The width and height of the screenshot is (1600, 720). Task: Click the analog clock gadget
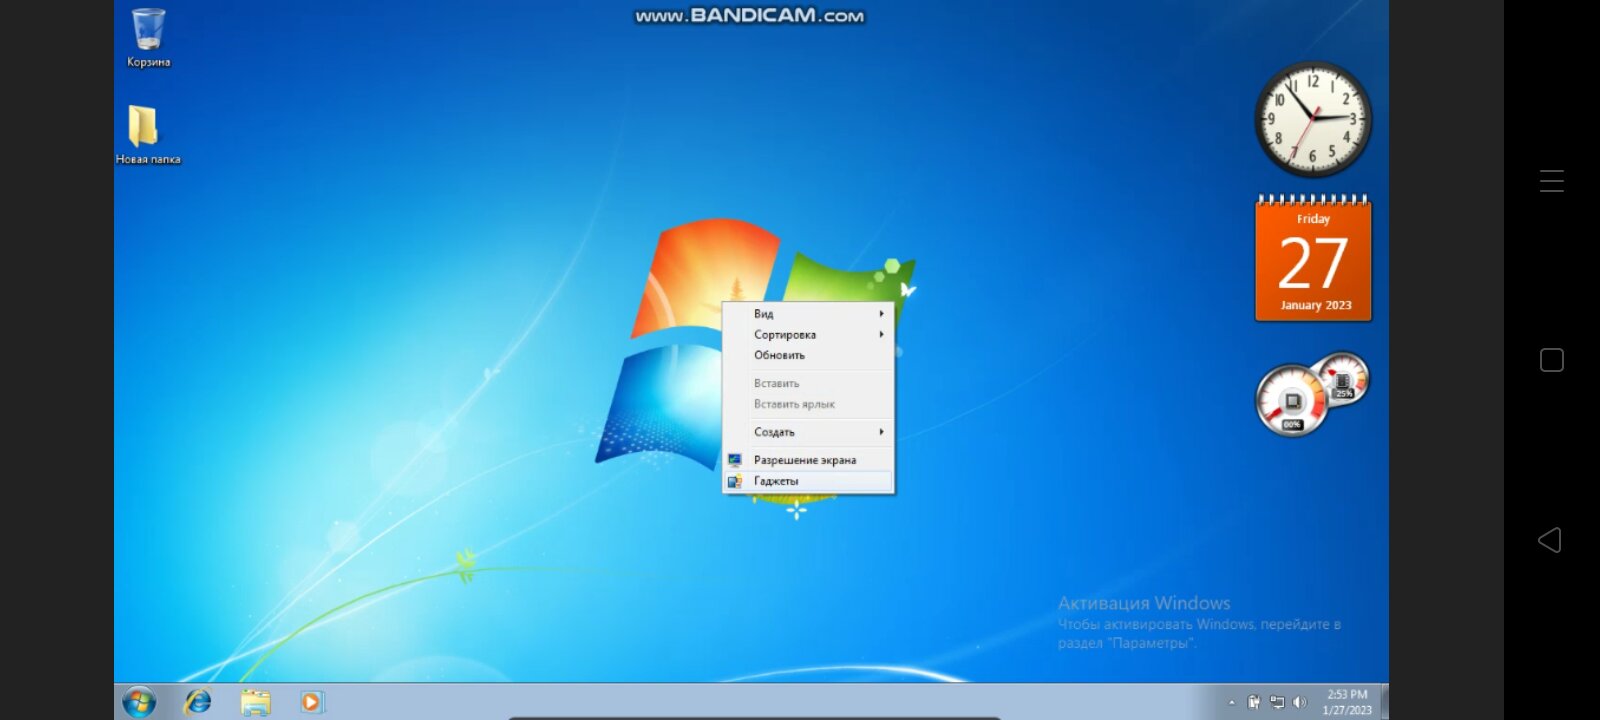[x=1313, y=119]
